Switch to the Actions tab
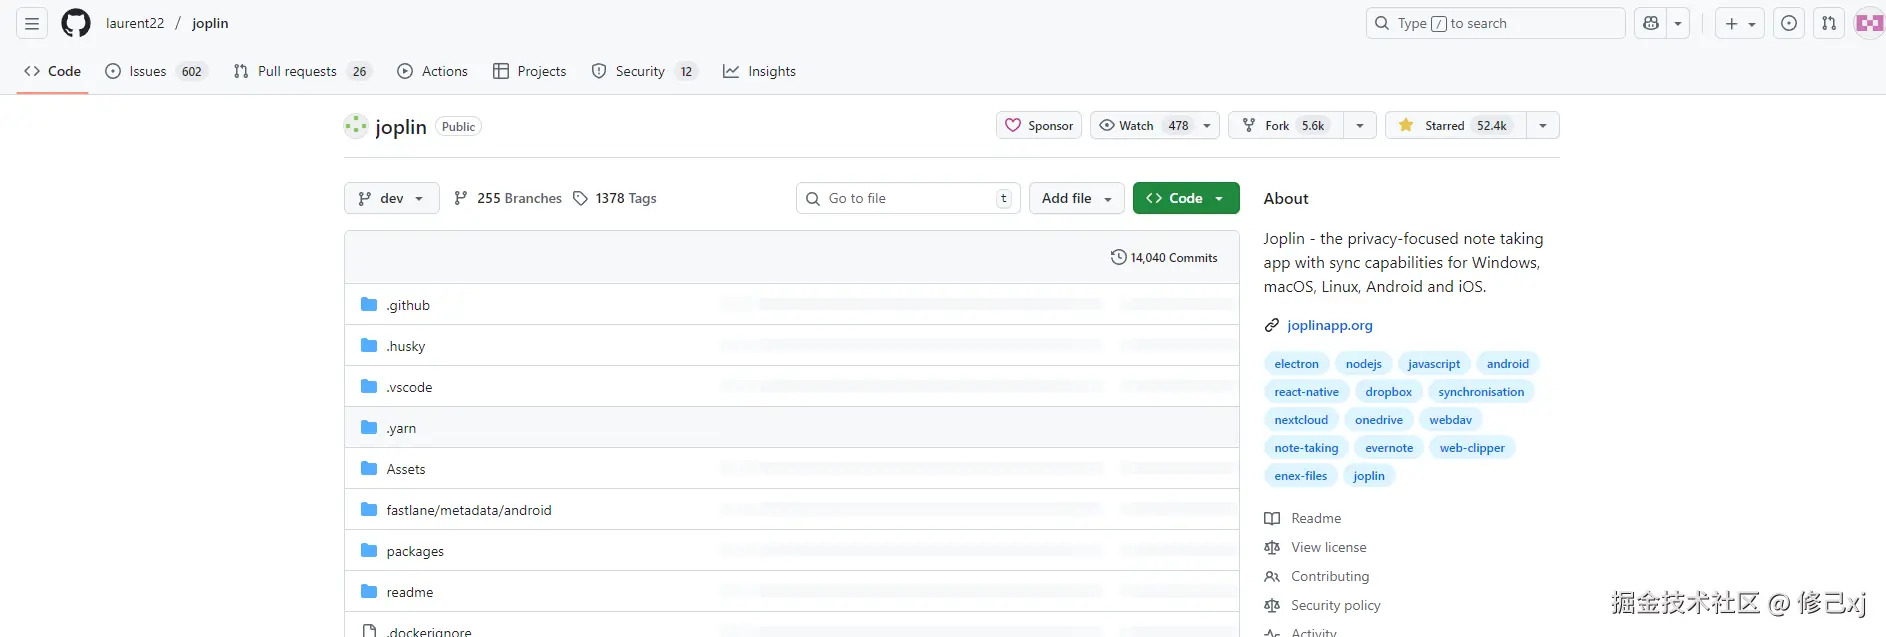 (432, 71)
